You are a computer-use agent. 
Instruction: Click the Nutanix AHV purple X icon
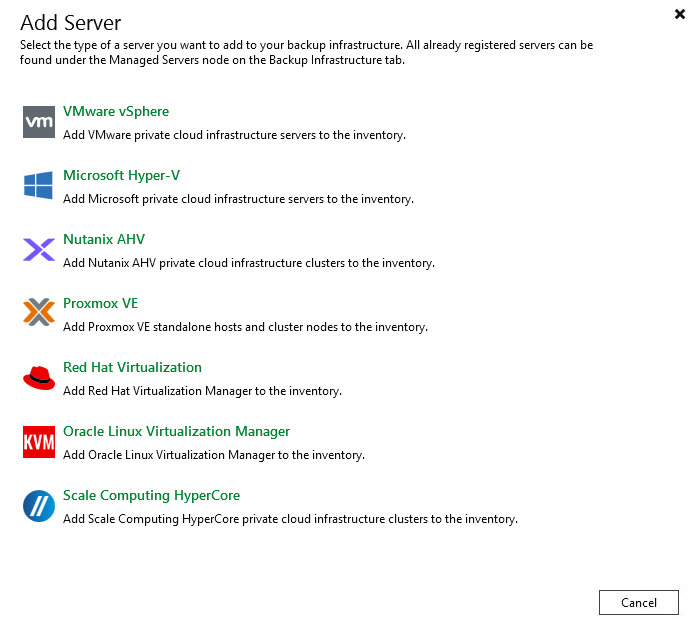pyautogui.click(x=39, y=249)
